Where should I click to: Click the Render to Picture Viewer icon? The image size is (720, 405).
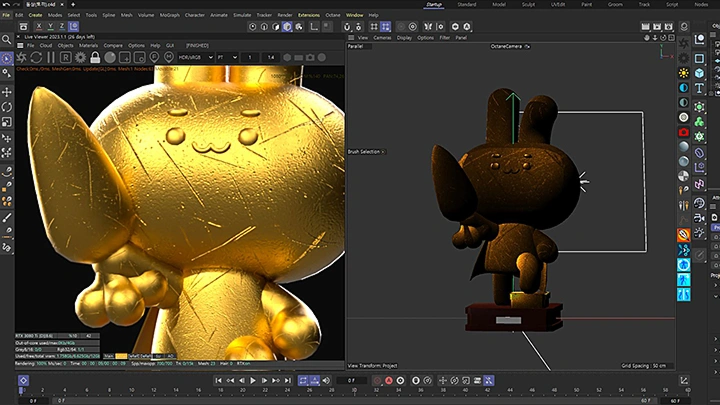[657, 27]
